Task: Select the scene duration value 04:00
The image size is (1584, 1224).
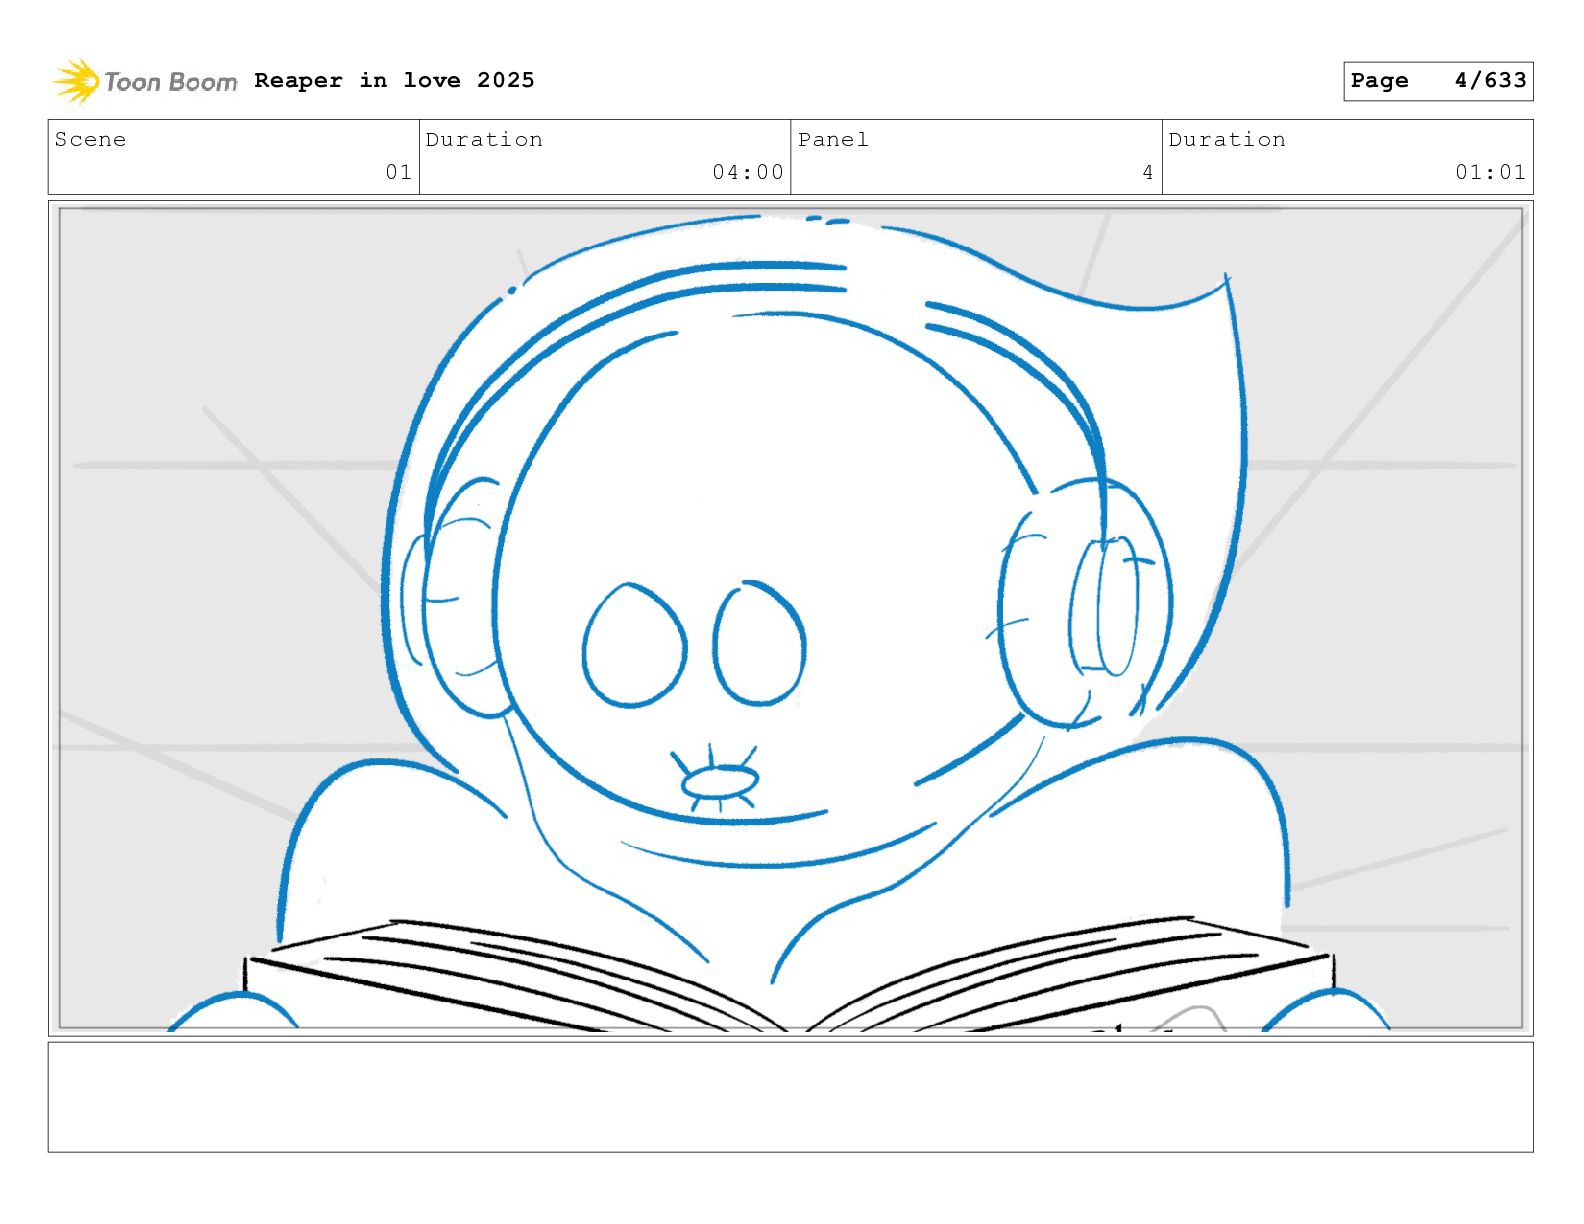Action: [x=748, y=172]
